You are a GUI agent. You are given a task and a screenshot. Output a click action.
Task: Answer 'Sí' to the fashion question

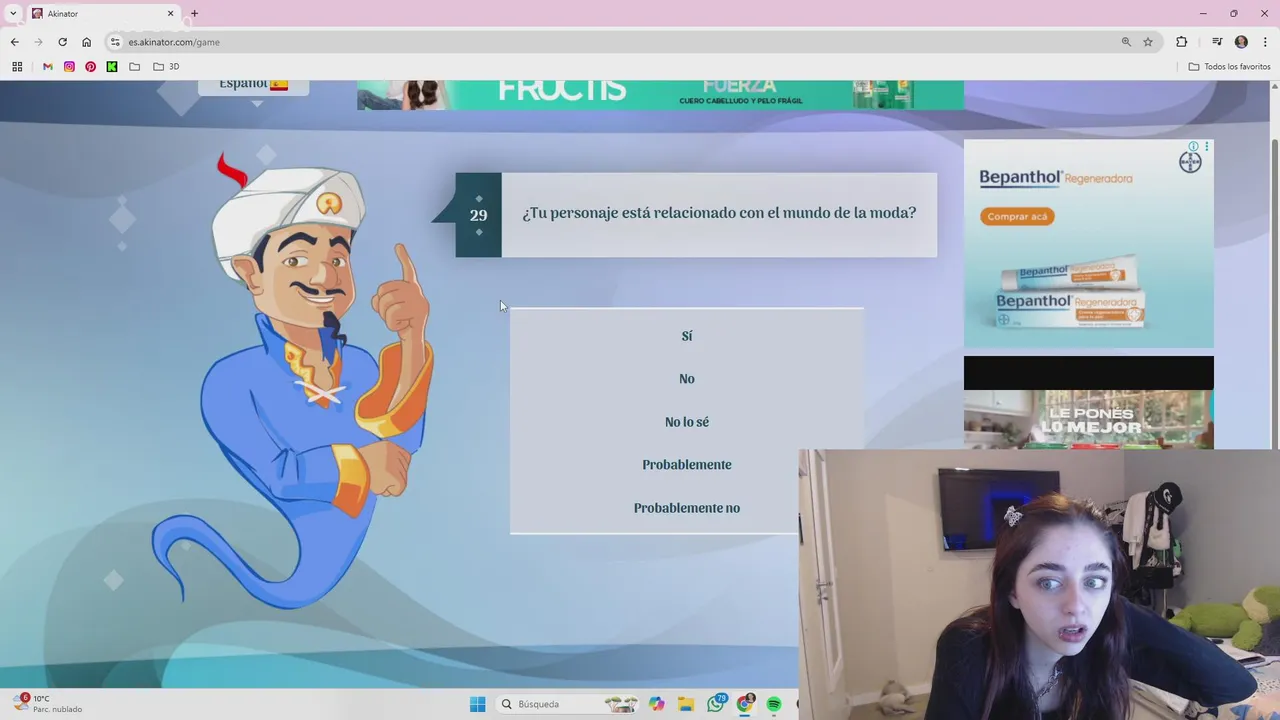click(x=686, y=336)
